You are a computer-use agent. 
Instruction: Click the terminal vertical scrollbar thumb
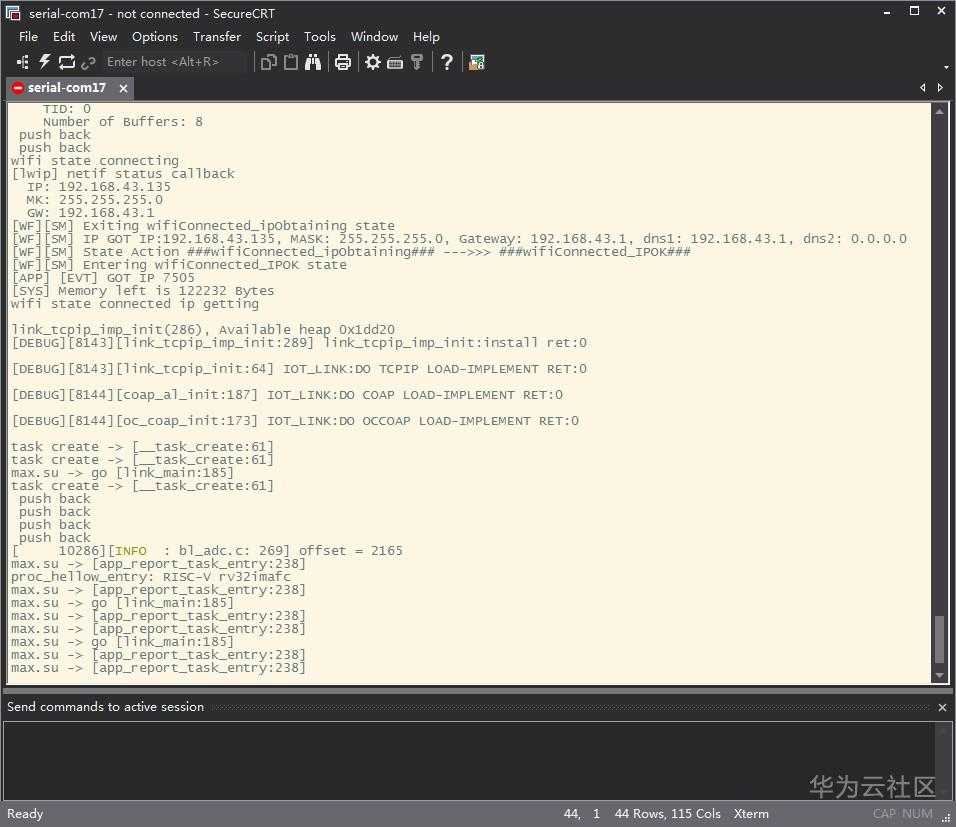pos(940,639)
